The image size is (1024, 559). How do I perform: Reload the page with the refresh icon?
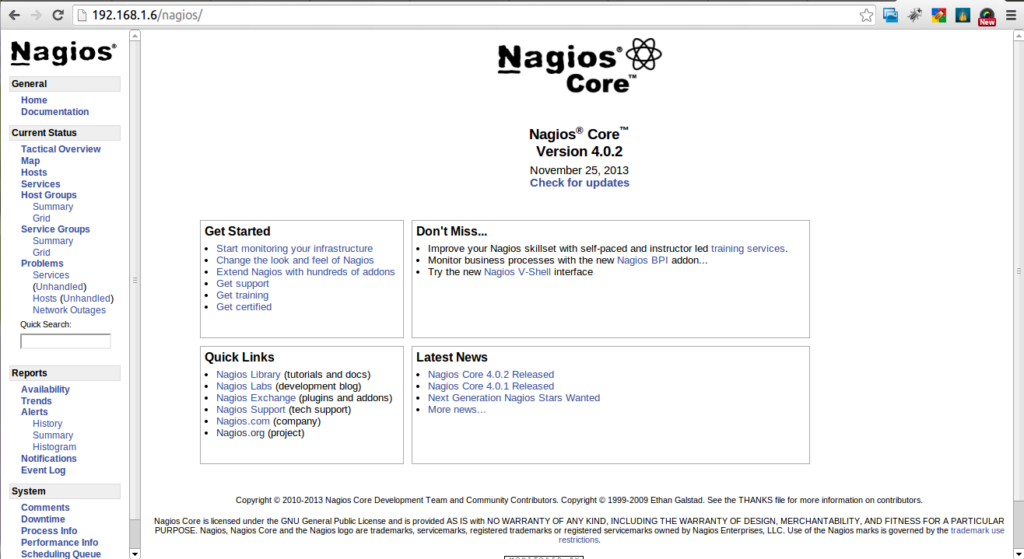click(x=57, y=15)
